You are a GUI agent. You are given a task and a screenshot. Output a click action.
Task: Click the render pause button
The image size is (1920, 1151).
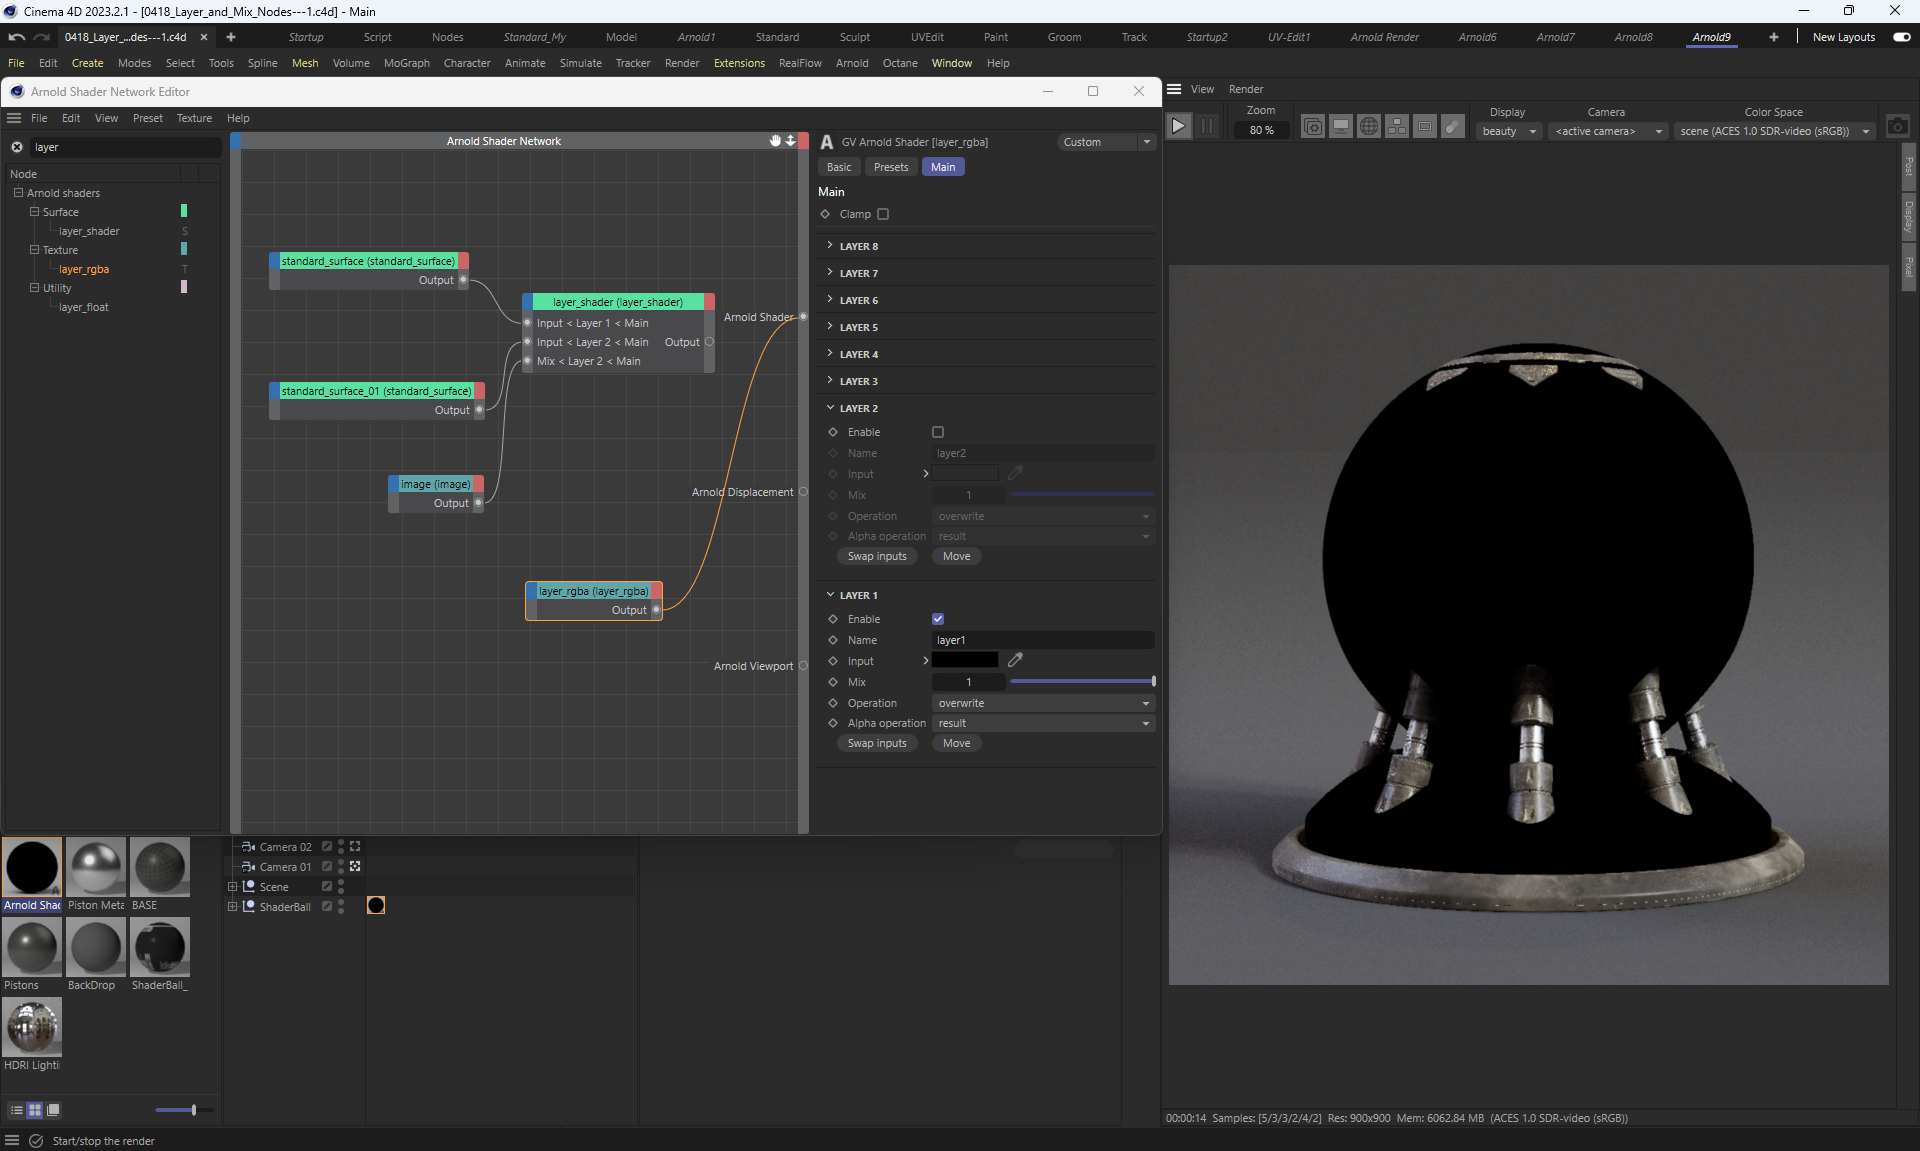tap(1207, 127)
